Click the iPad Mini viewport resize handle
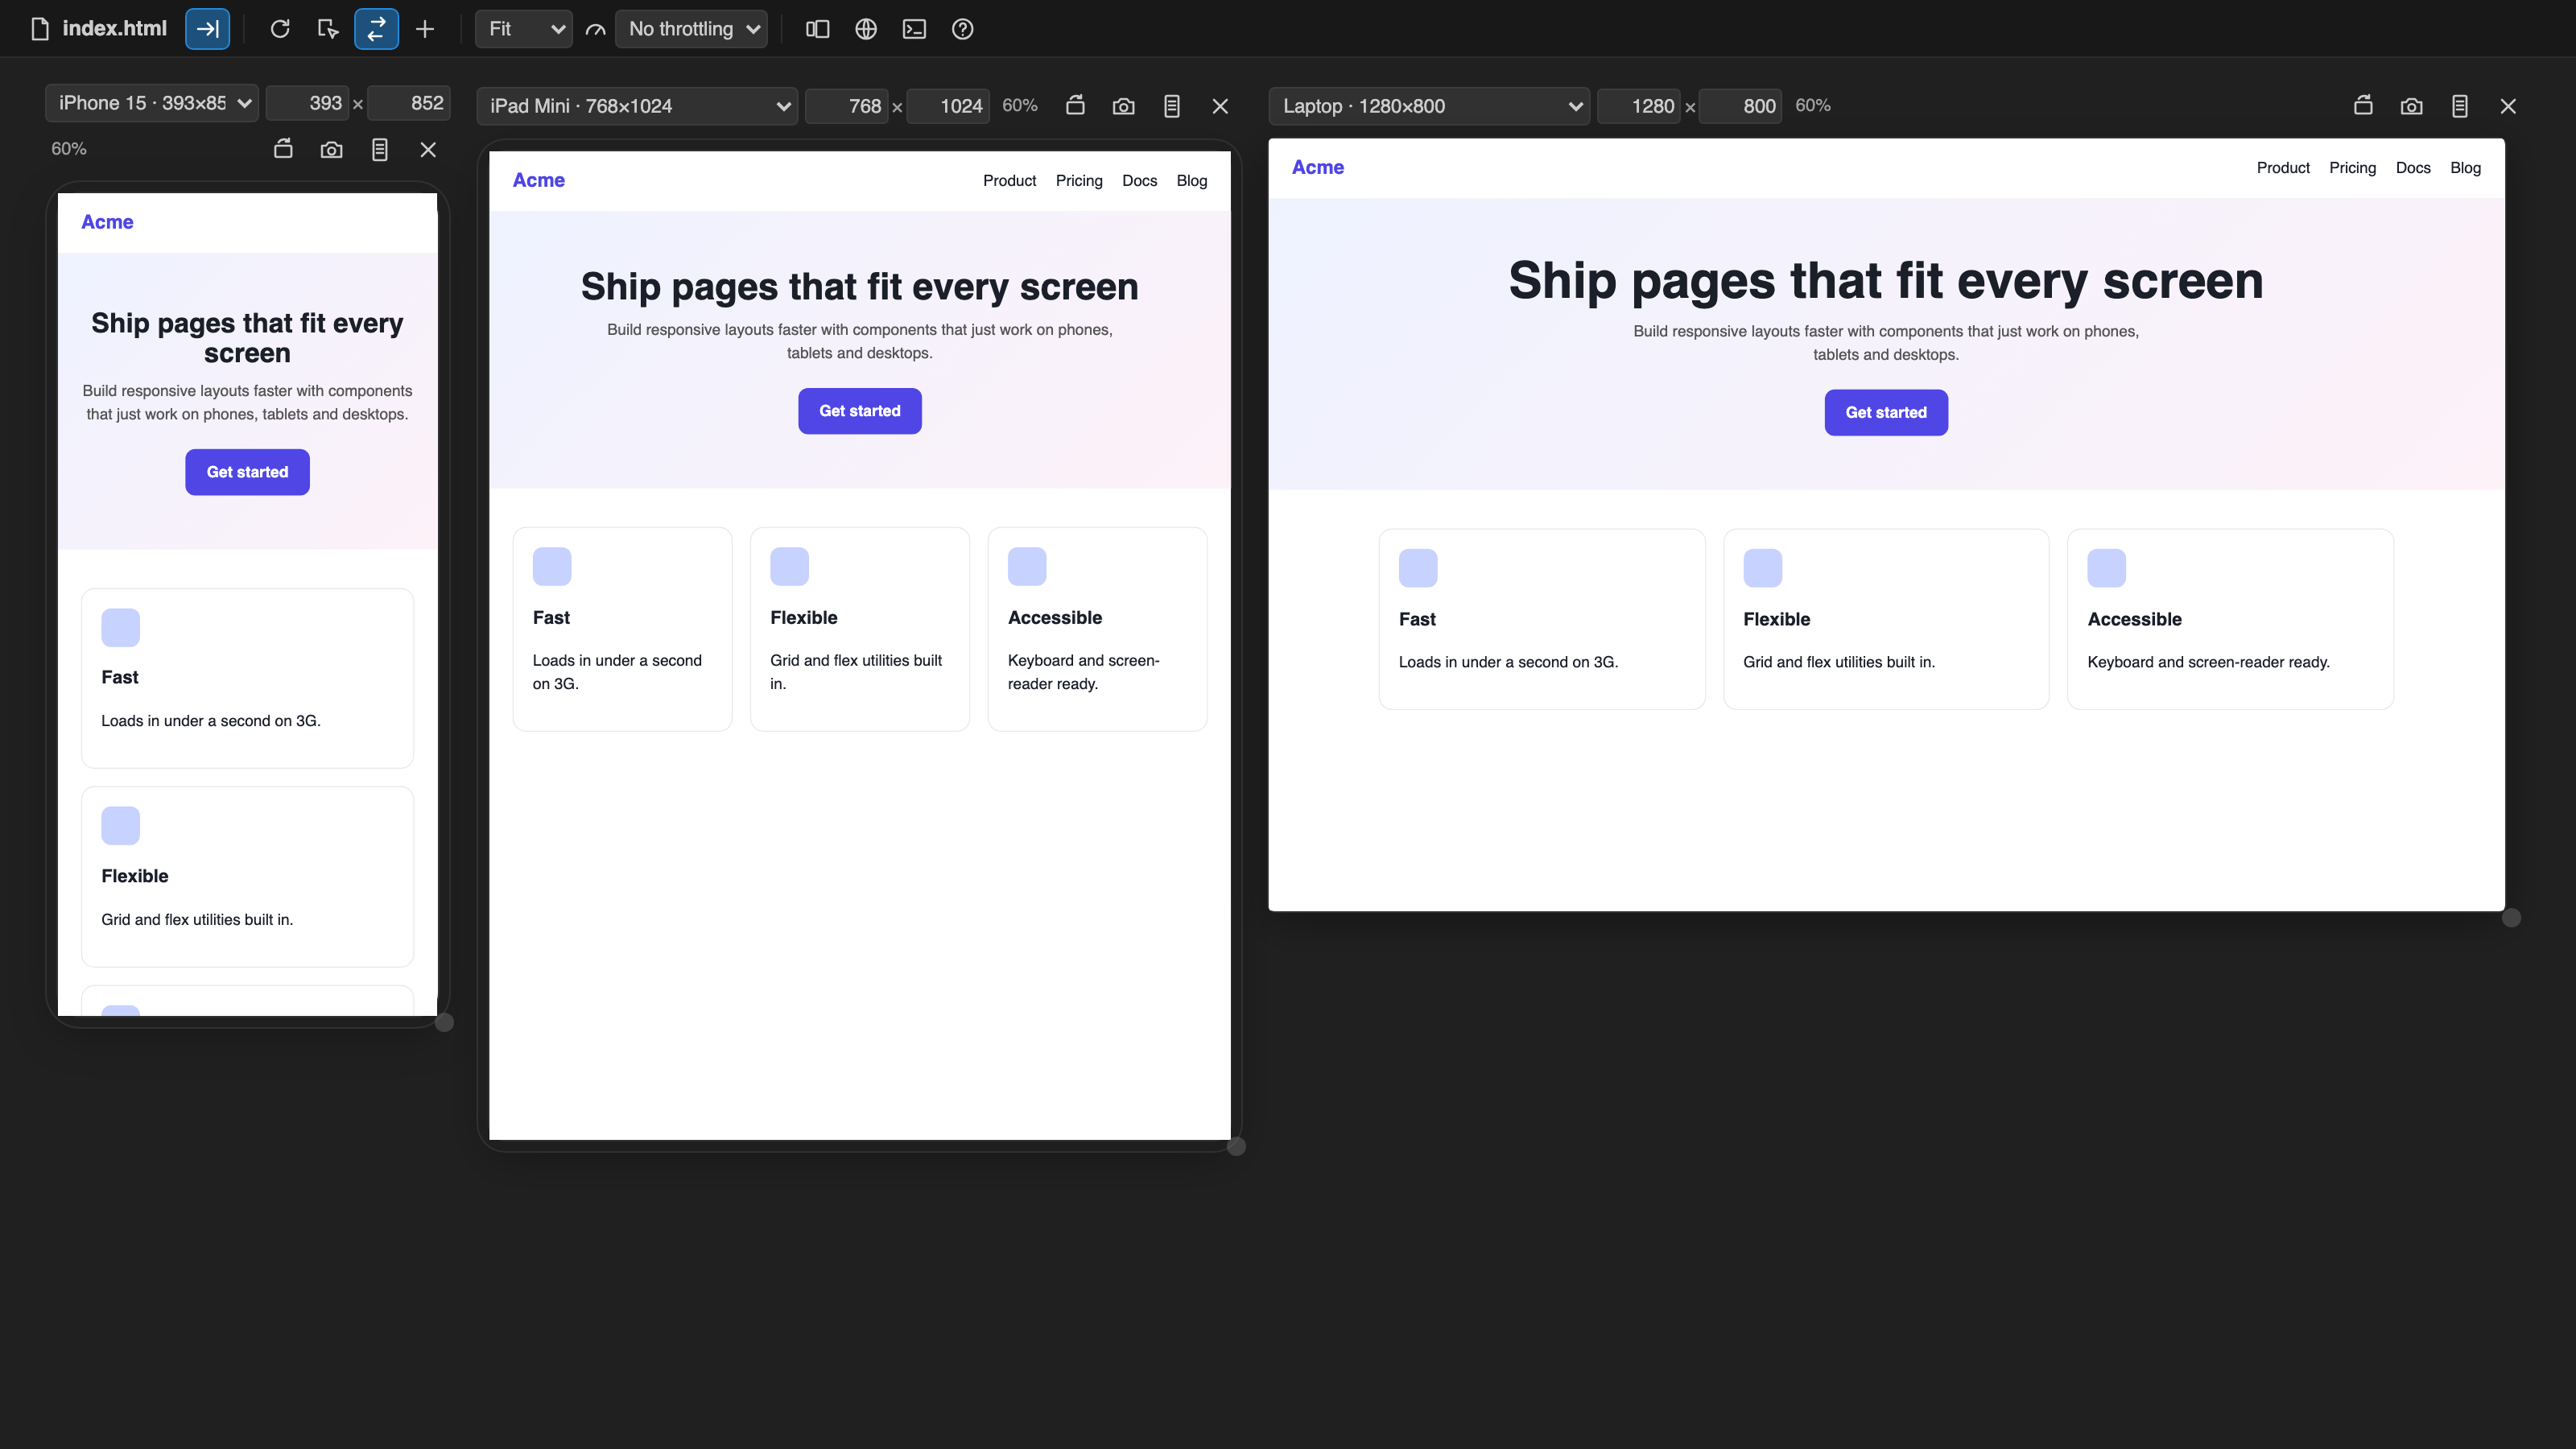The width and height of the screenshot is (2576, 1449). (1237, 1147)
